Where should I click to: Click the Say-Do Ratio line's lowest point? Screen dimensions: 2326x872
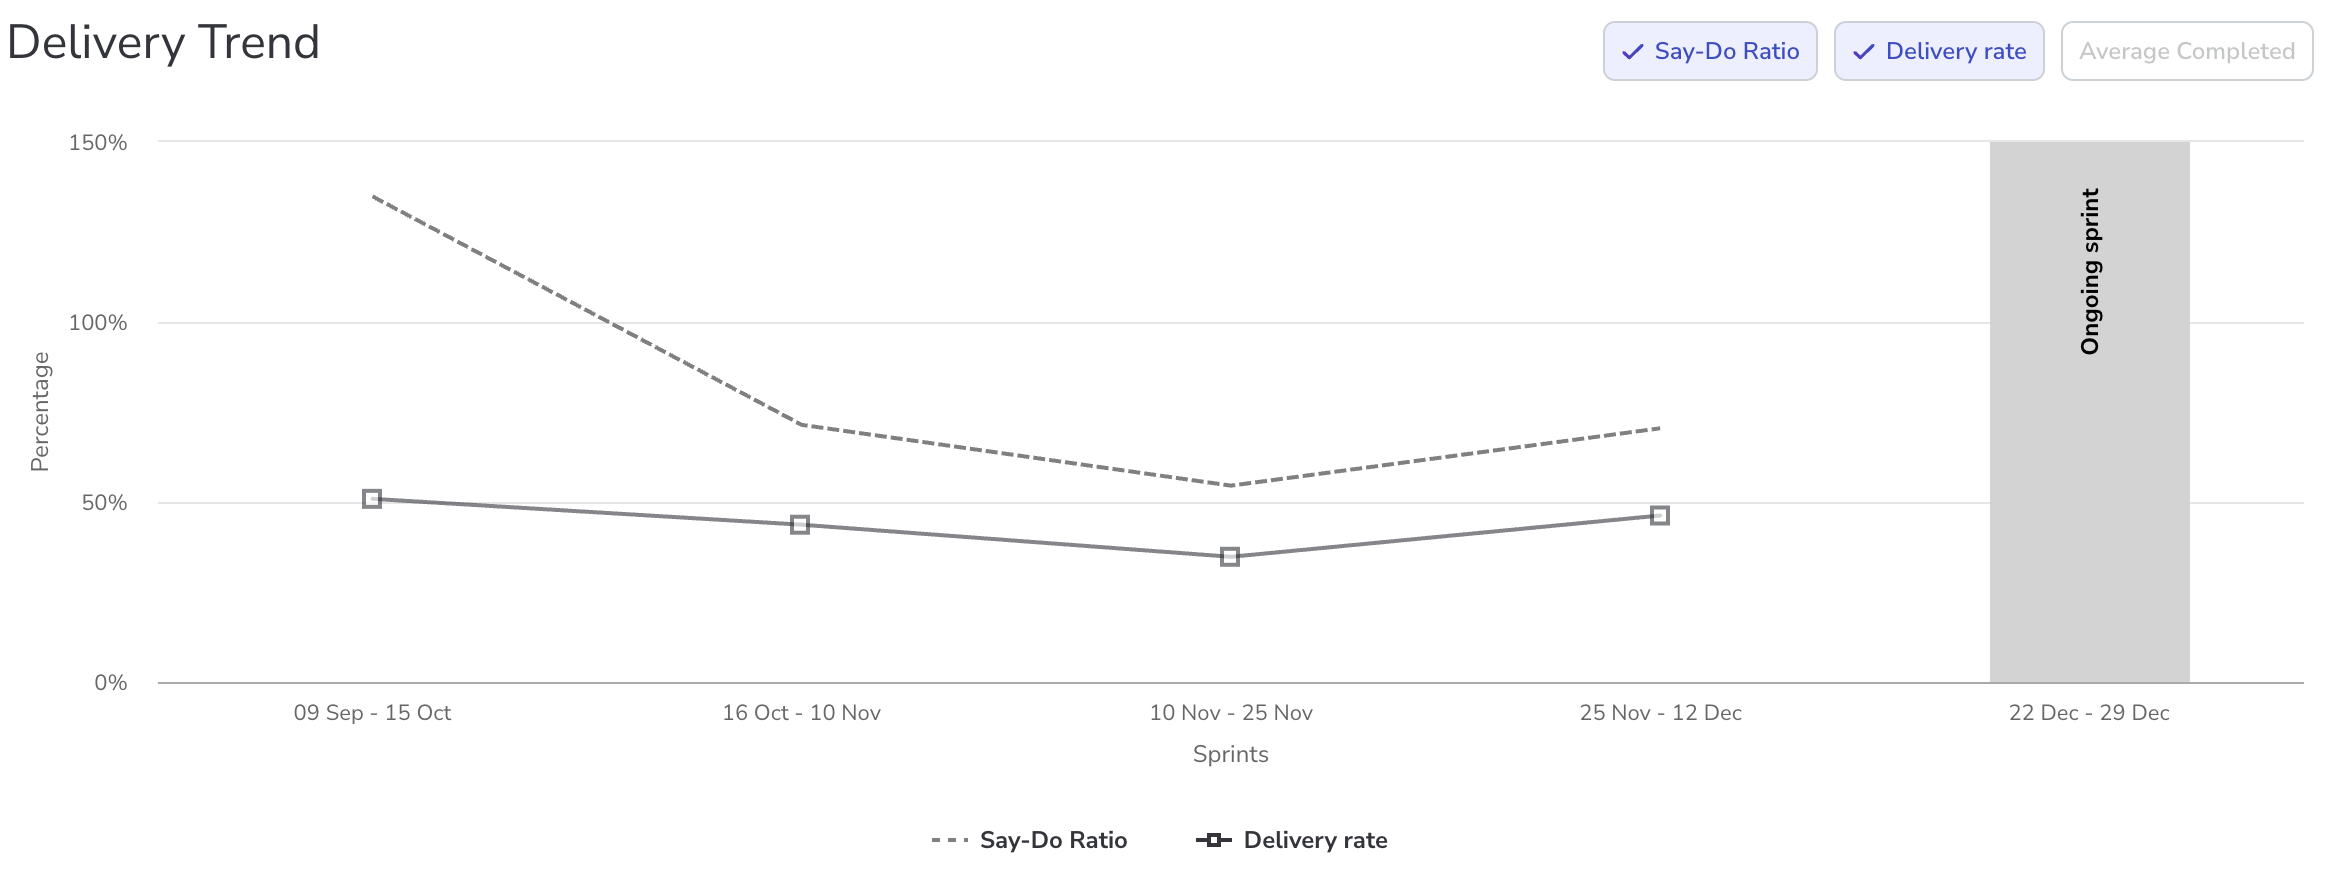pyautogui.click(x=1230, y=485)
